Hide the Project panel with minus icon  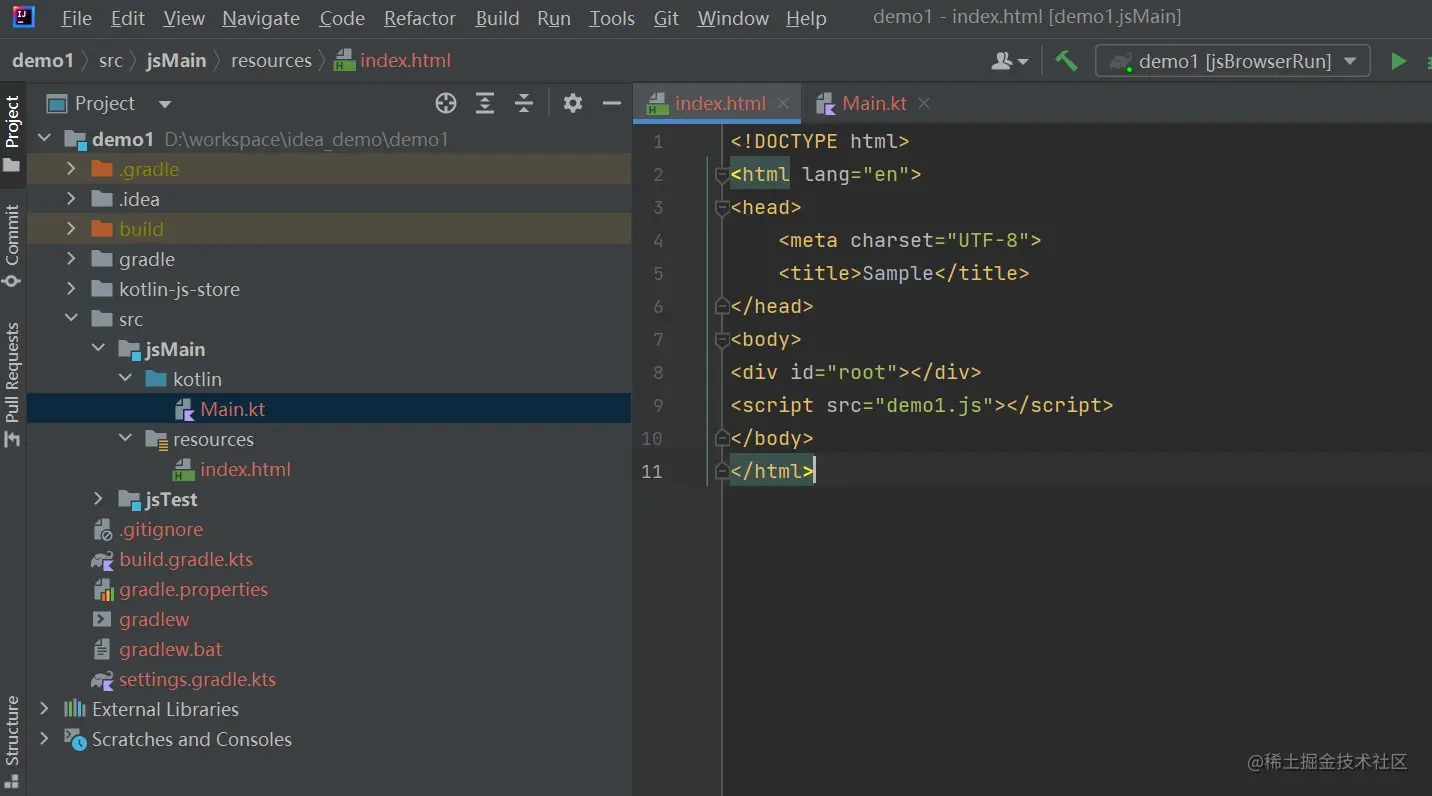coord(612,103)
